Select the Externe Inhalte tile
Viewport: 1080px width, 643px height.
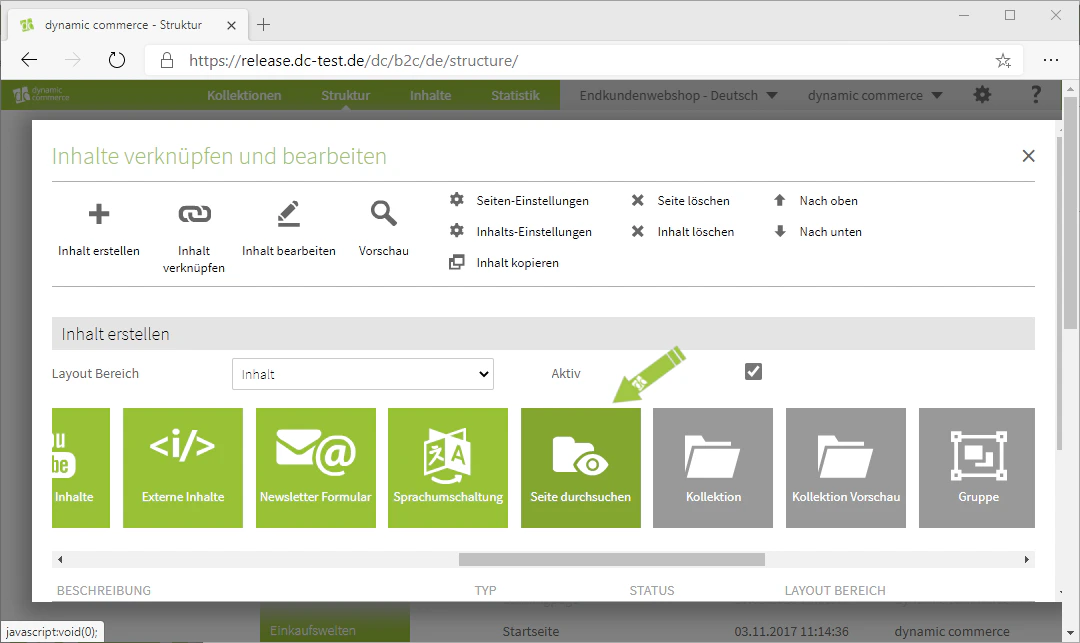point(183,468)
